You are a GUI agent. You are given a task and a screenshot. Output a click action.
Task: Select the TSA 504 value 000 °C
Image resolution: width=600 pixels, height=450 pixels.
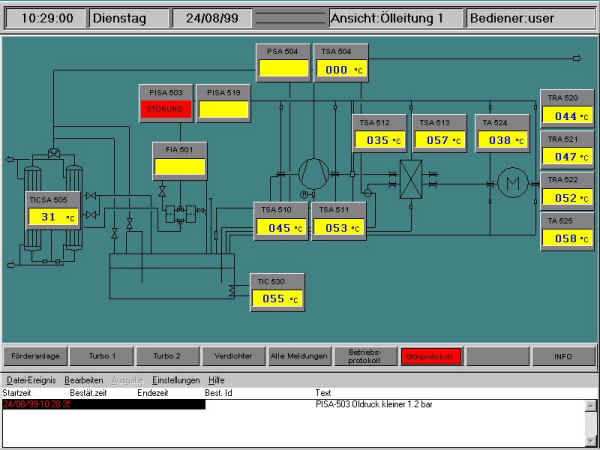(x=341, y=70)
